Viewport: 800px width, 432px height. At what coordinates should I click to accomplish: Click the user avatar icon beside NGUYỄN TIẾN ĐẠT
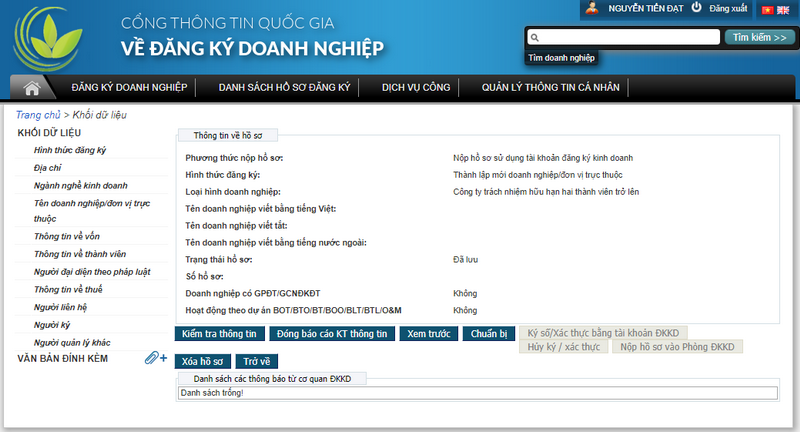pyautogui.click(x=592, y=8)
